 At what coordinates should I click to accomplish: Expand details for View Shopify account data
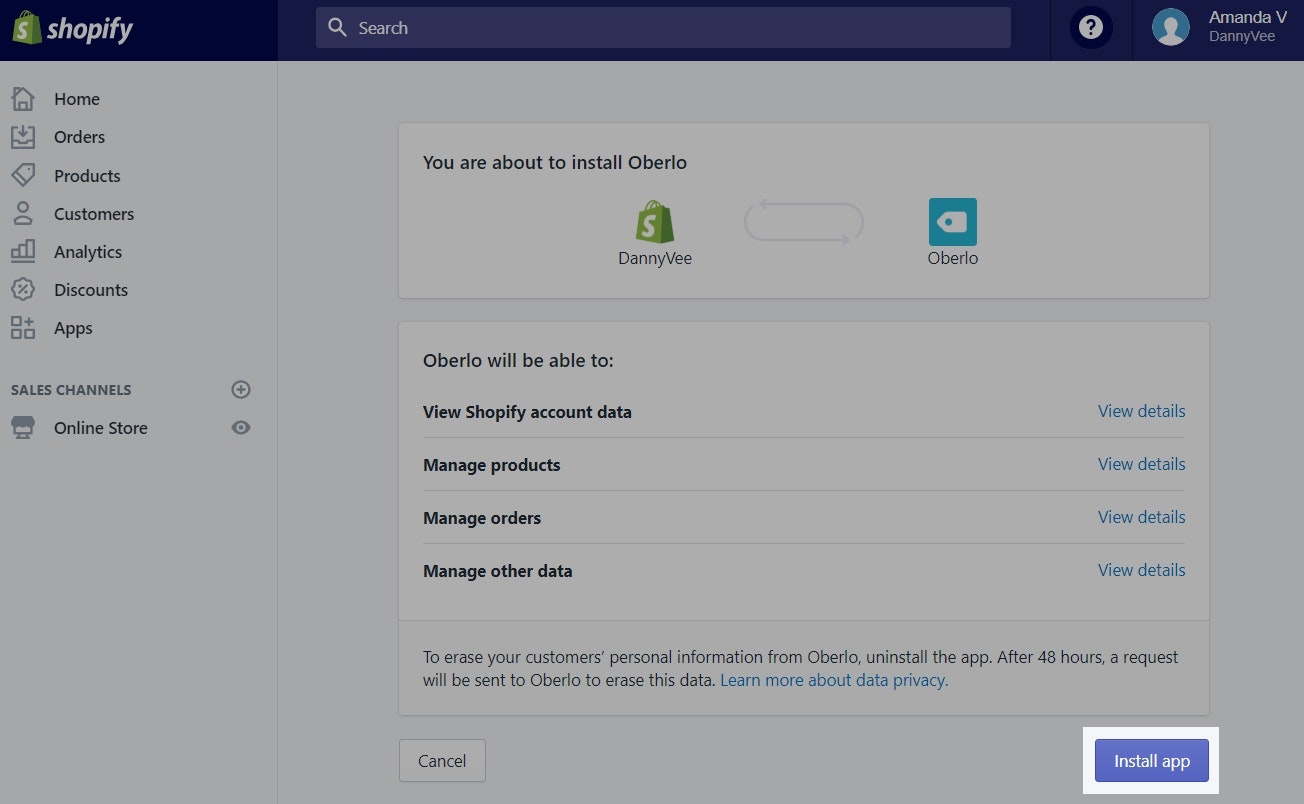coord(1141,411)
